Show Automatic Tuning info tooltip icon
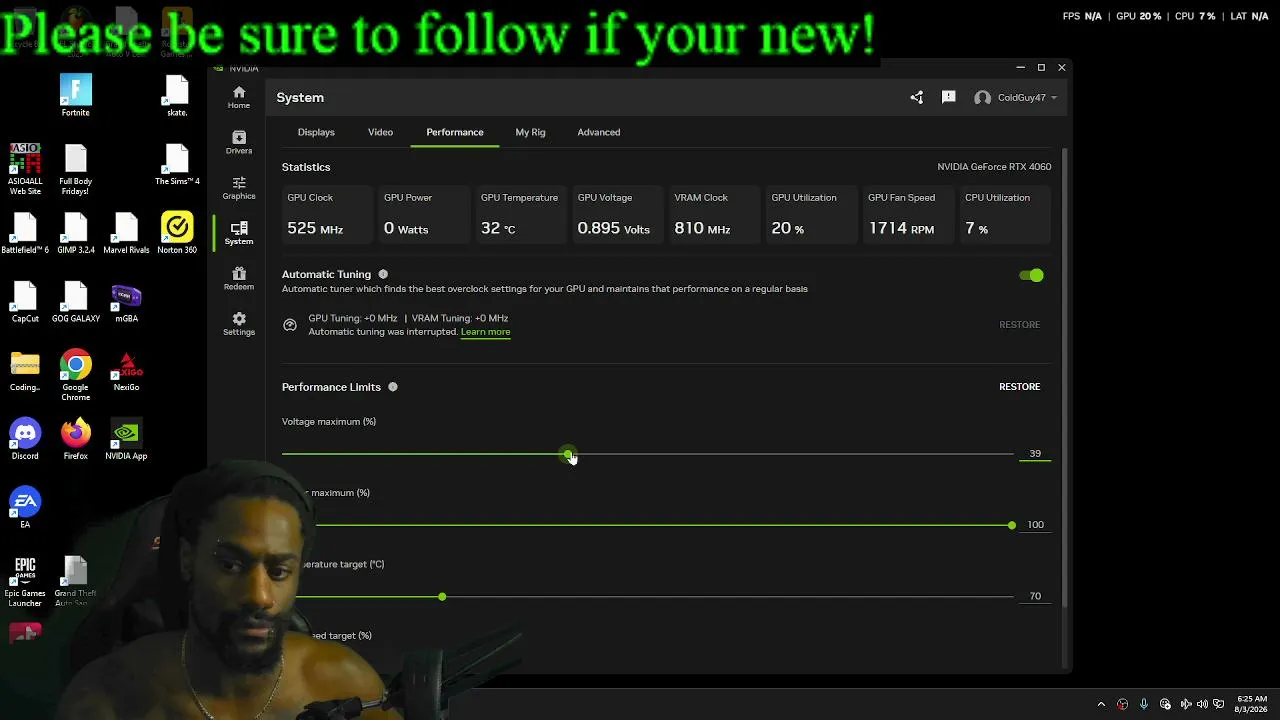The image size is (1280, 720). click(383, 274)
